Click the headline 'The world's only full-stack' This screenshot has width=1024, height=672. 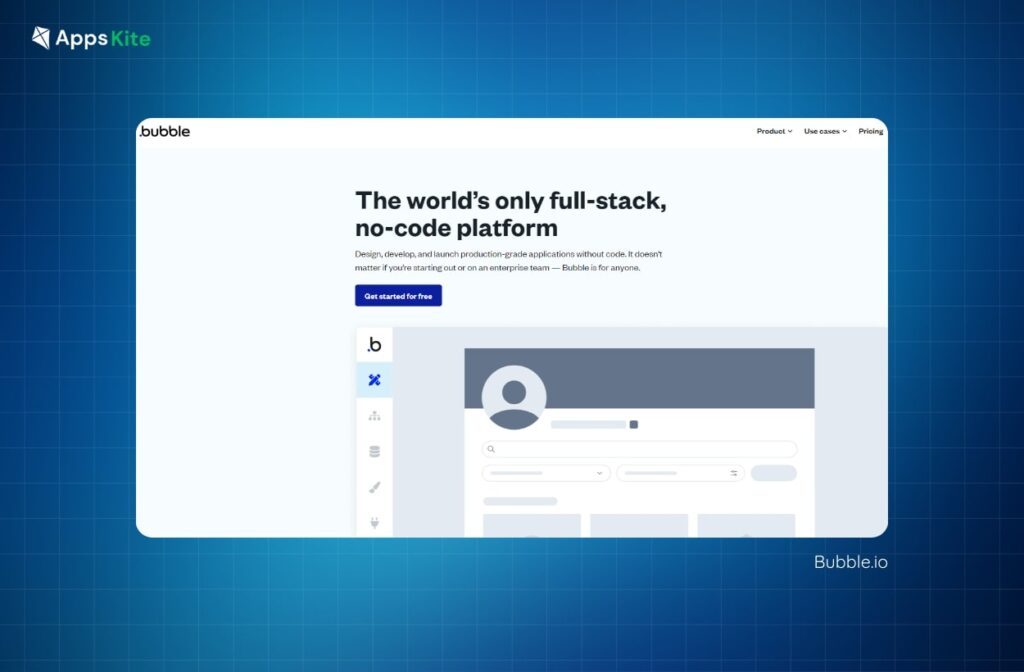coord(511,200)
